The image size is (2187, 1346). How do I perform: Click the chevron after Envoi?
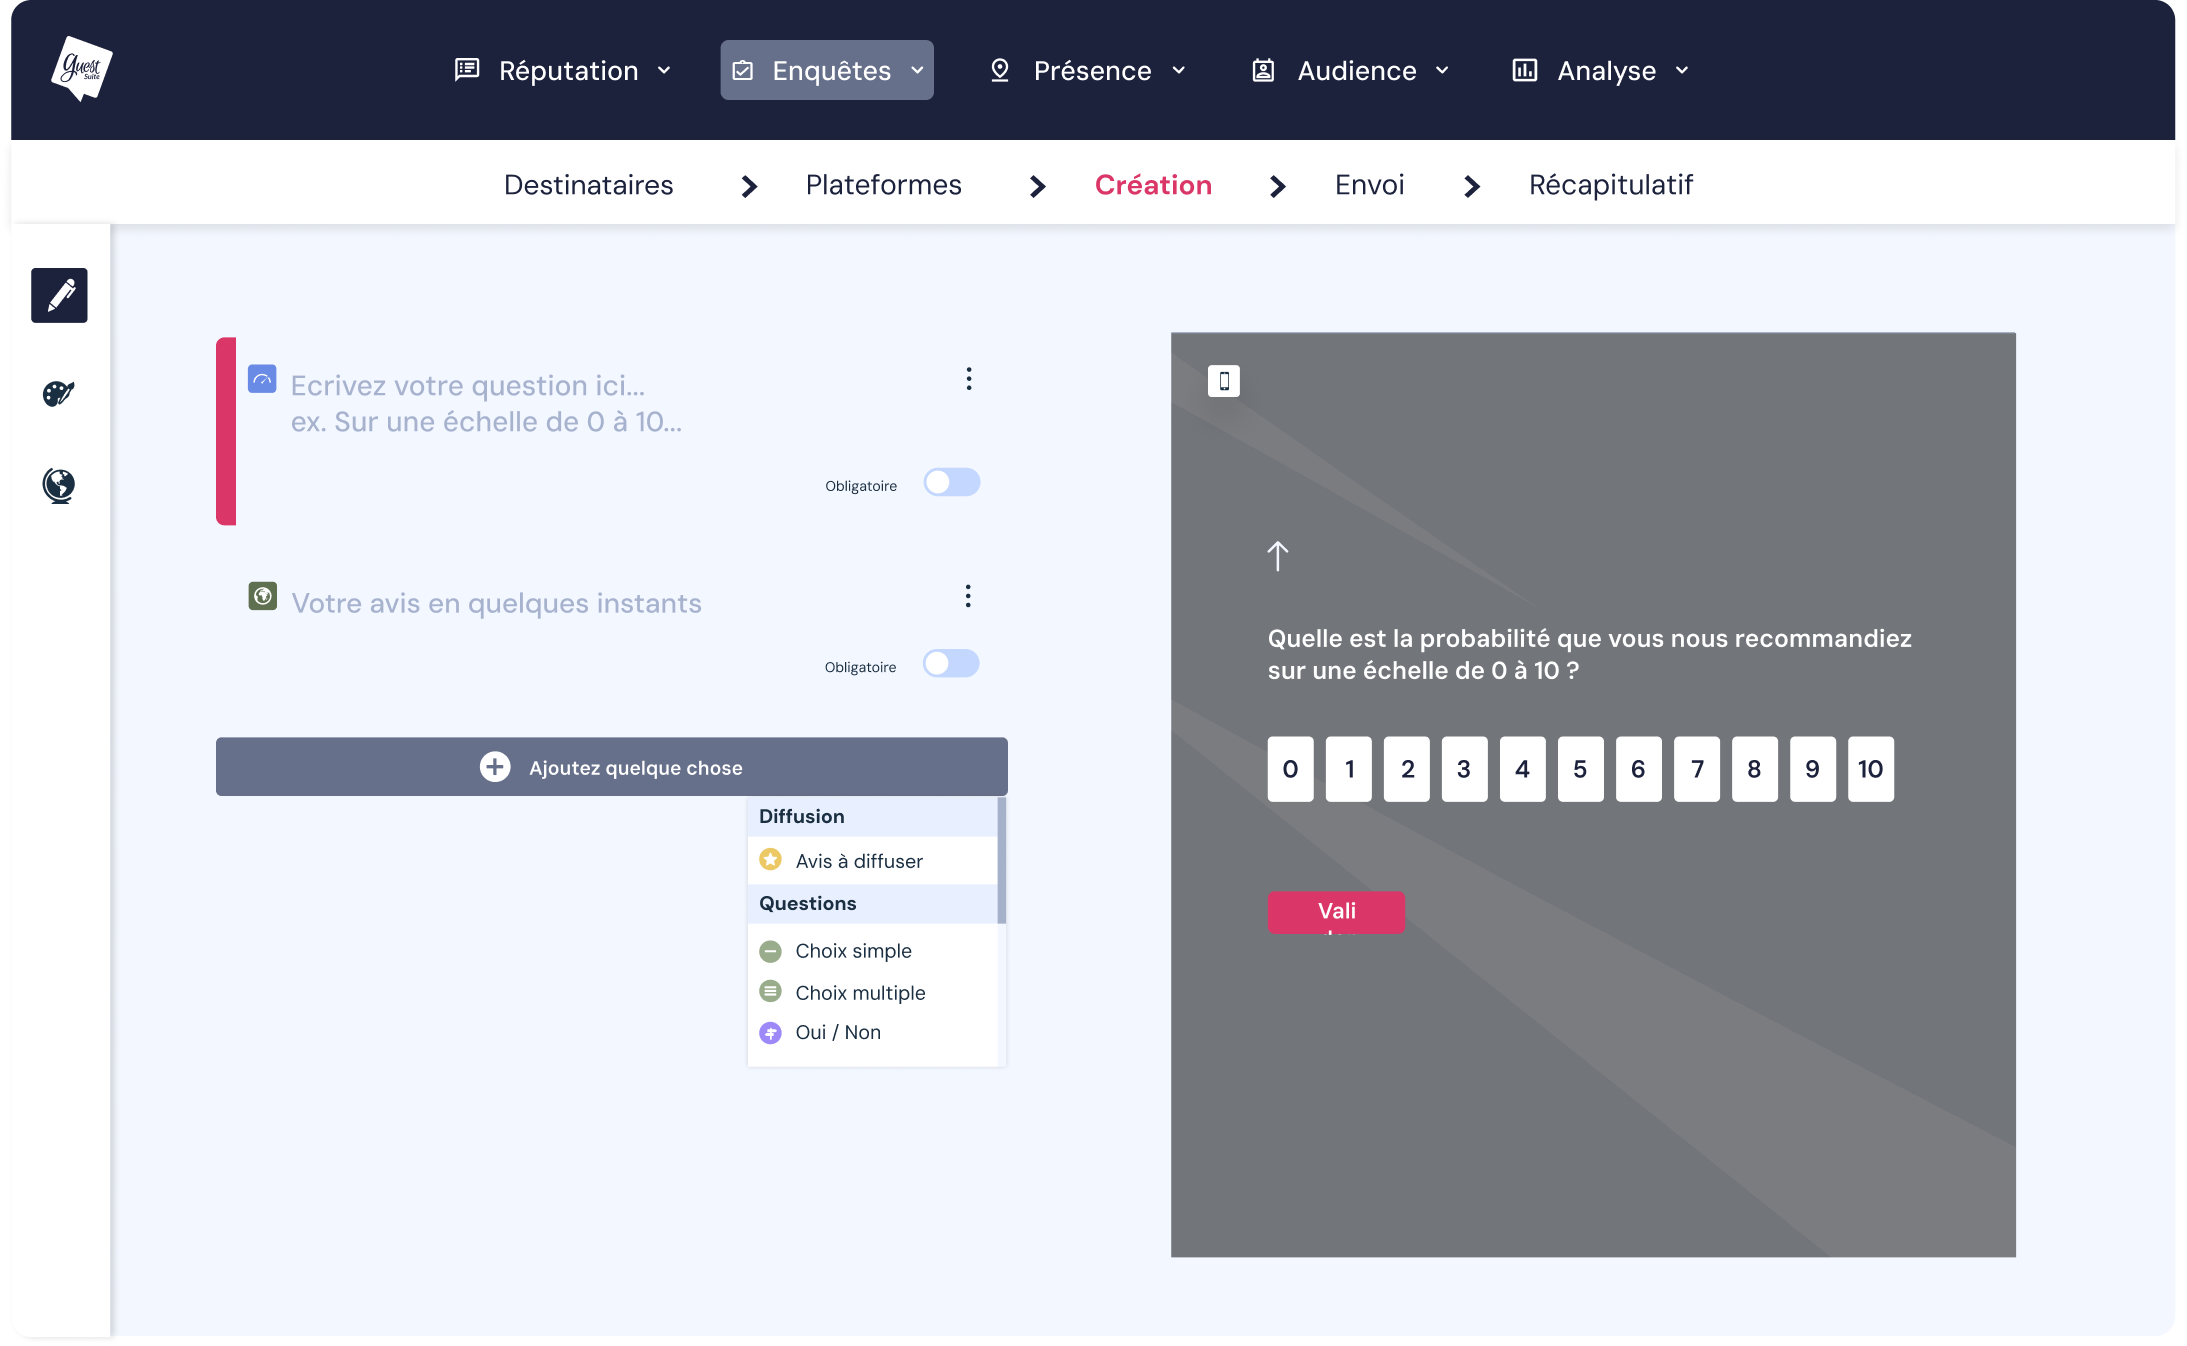[x=1471, y=186]
